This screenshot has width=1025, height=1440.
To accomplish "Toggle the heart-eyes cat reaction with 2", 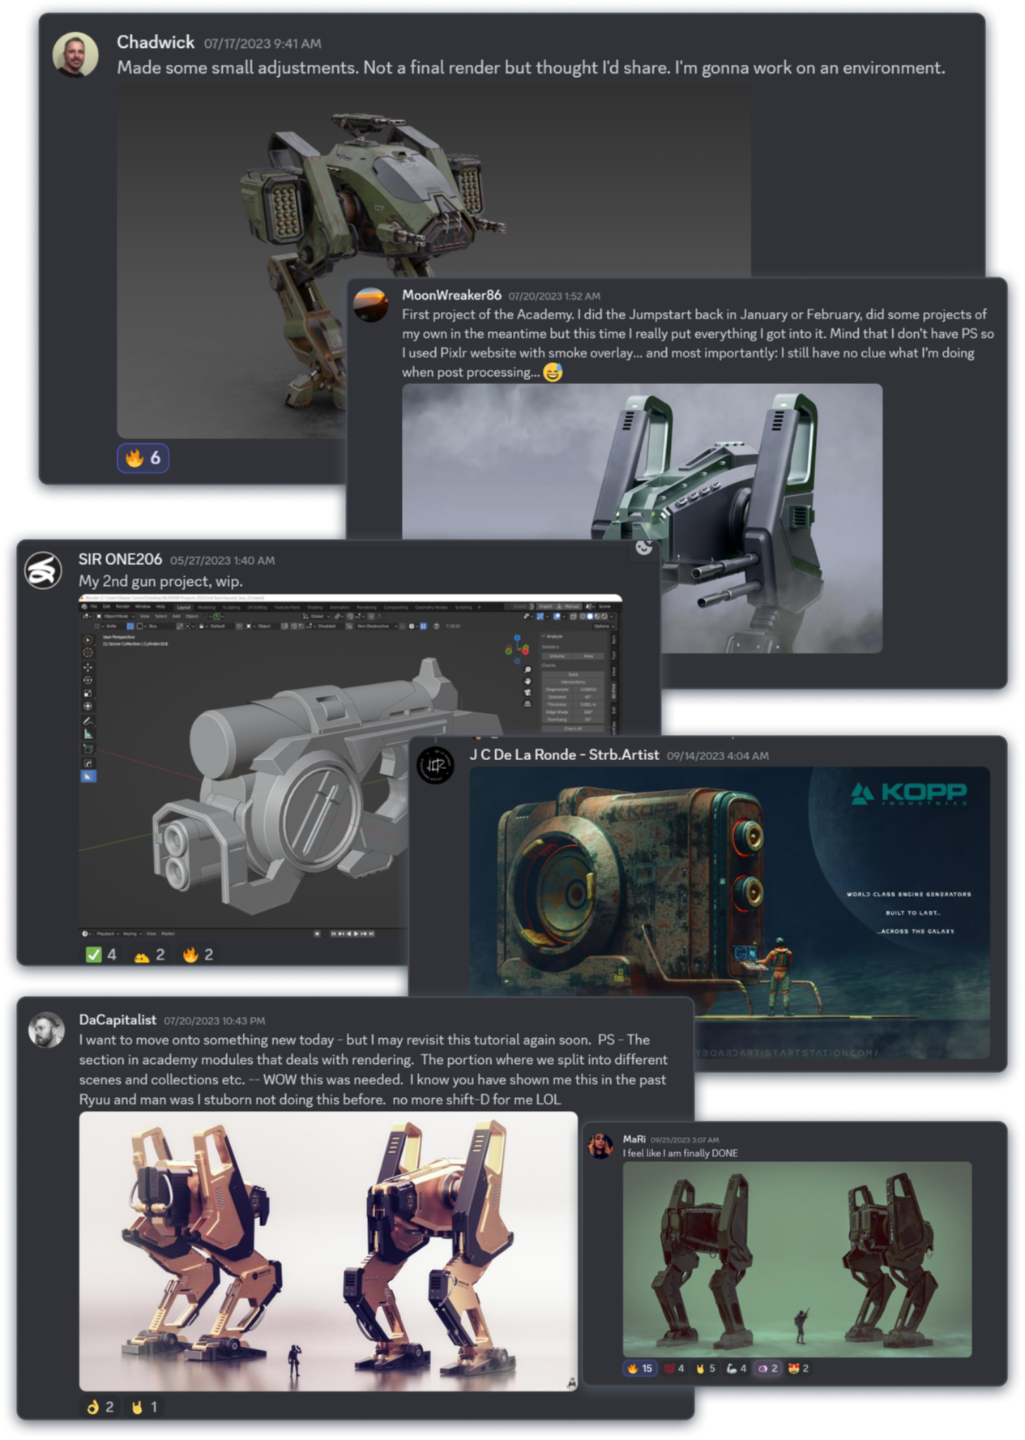I will (x=798, y=1368).
